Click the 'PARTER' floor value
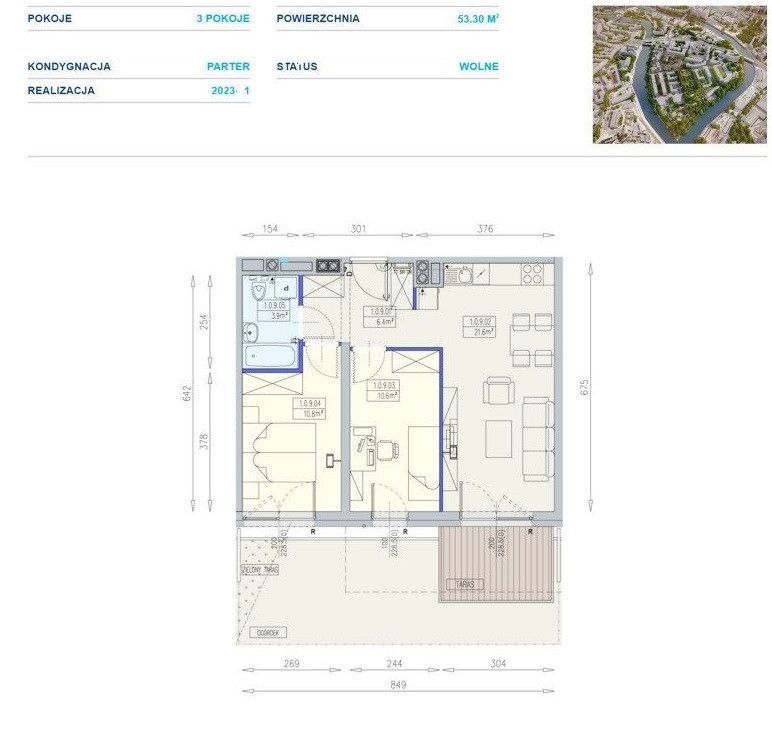 (x=228, y=66)
